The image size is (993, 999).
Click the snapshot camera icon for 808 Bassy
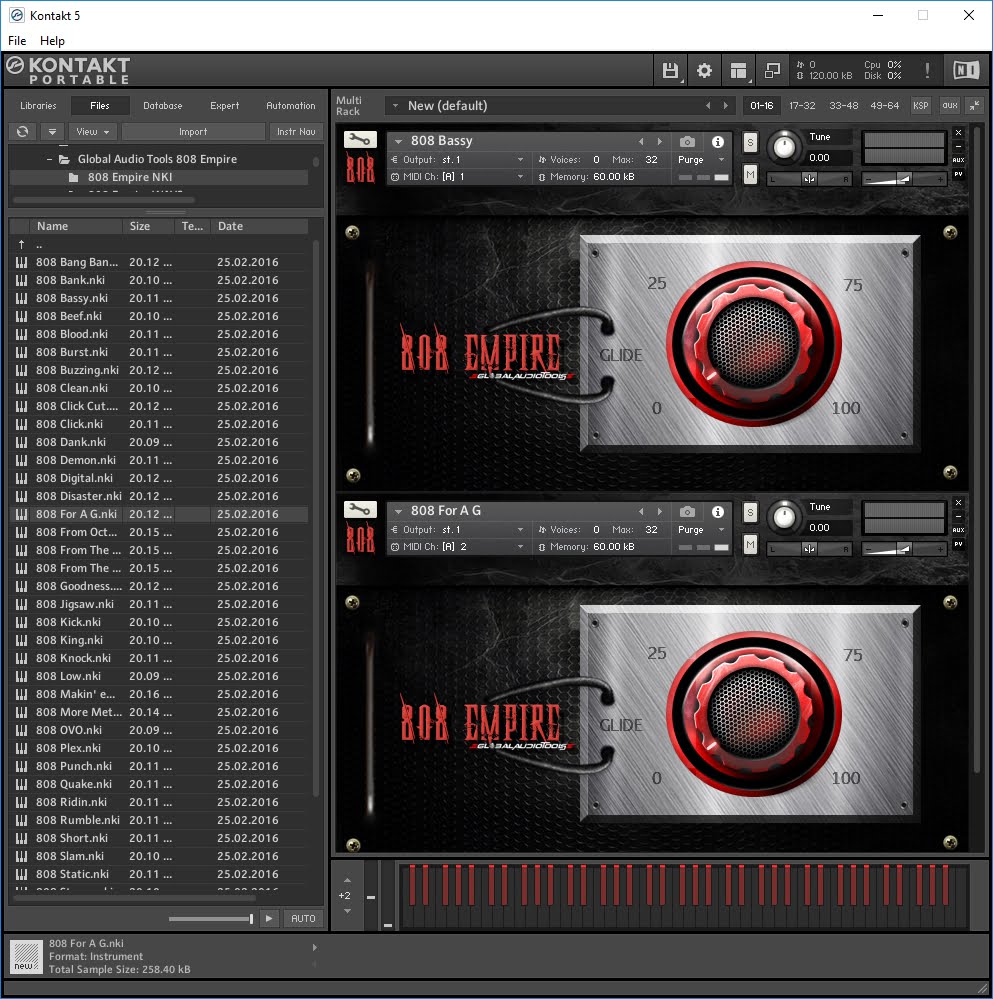point(687,141)
